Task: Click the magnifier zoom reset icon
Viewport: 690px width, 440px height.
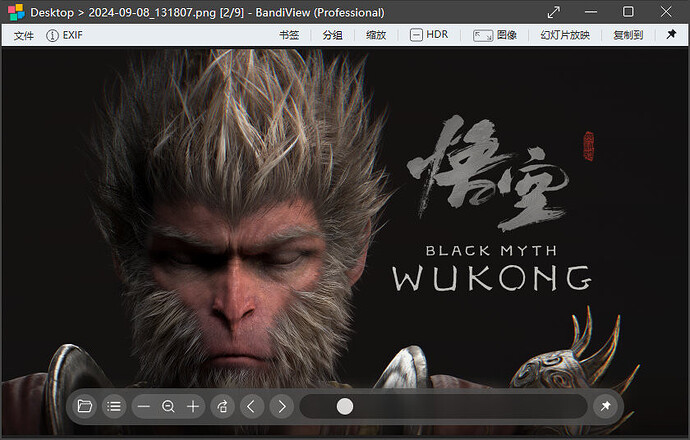Action: (x=168, y=406)
